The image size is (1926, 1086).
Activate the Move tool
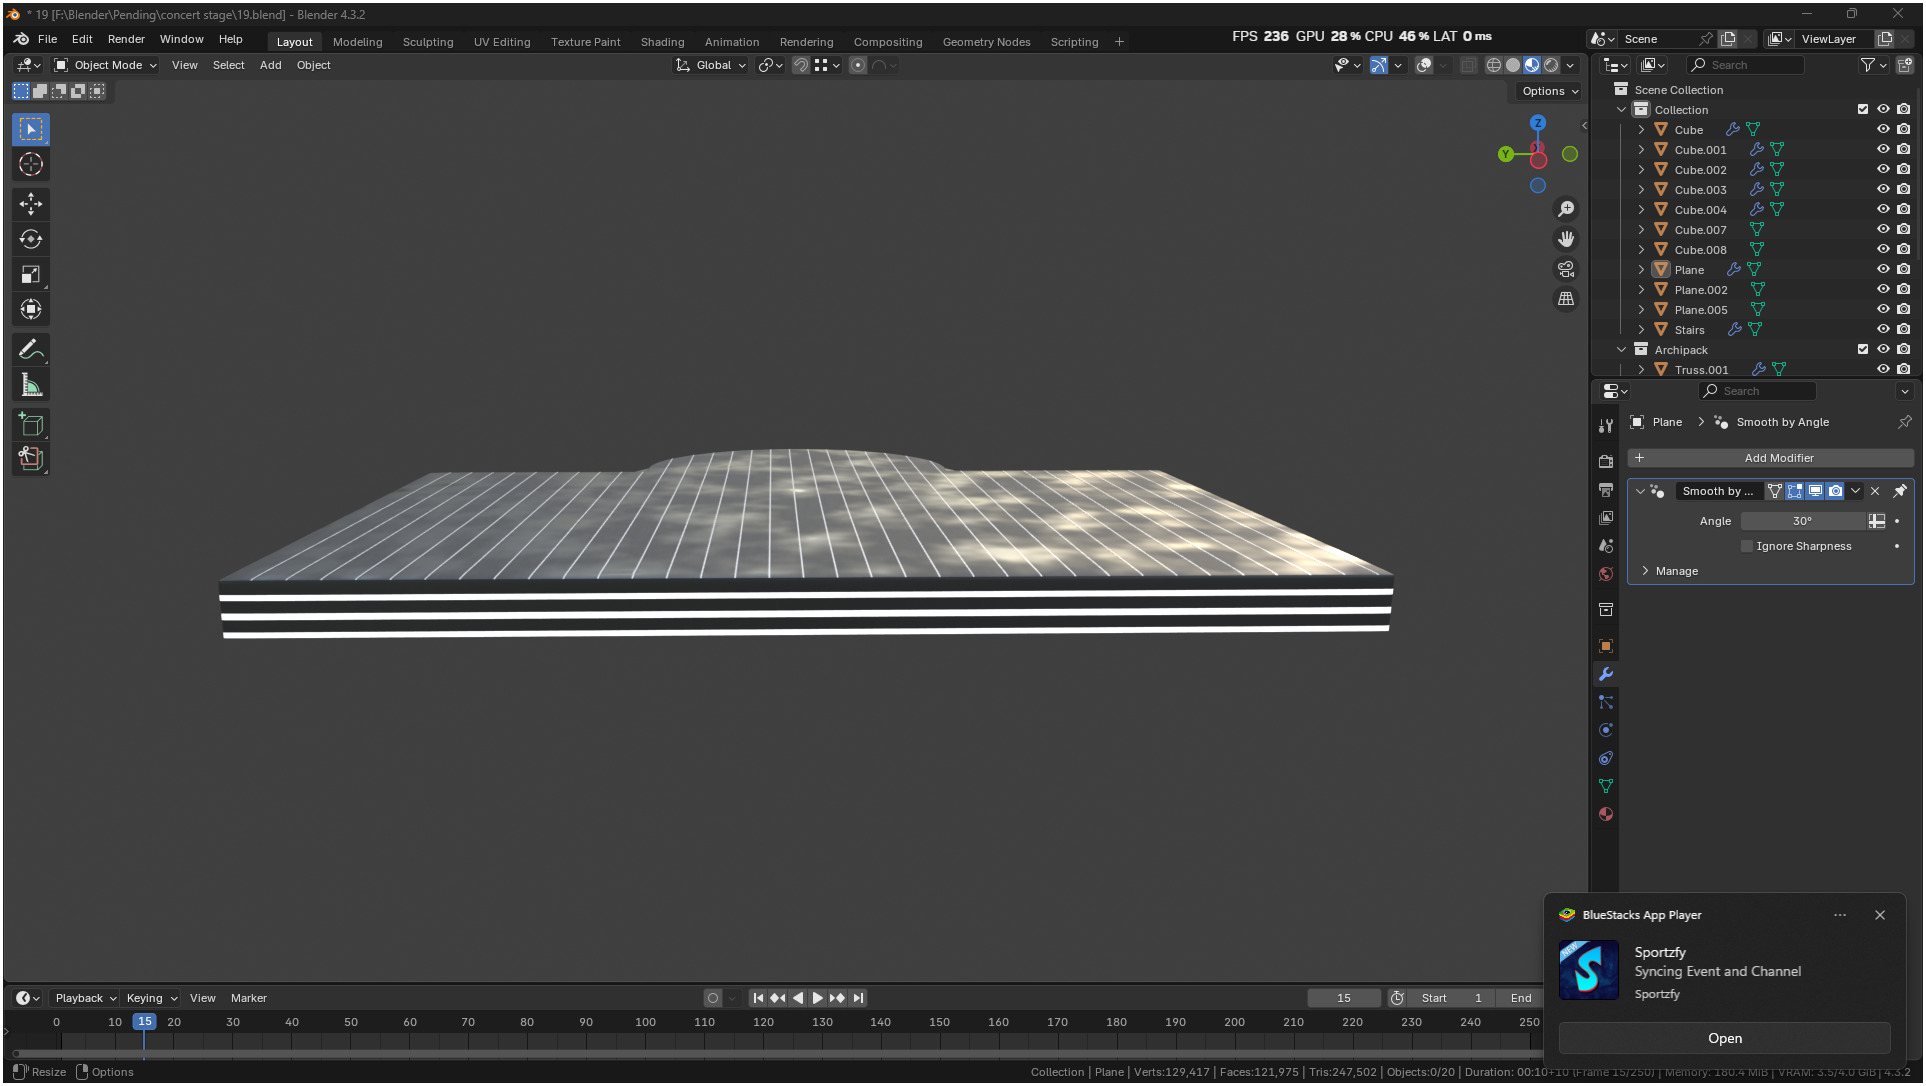click(31, 204)
